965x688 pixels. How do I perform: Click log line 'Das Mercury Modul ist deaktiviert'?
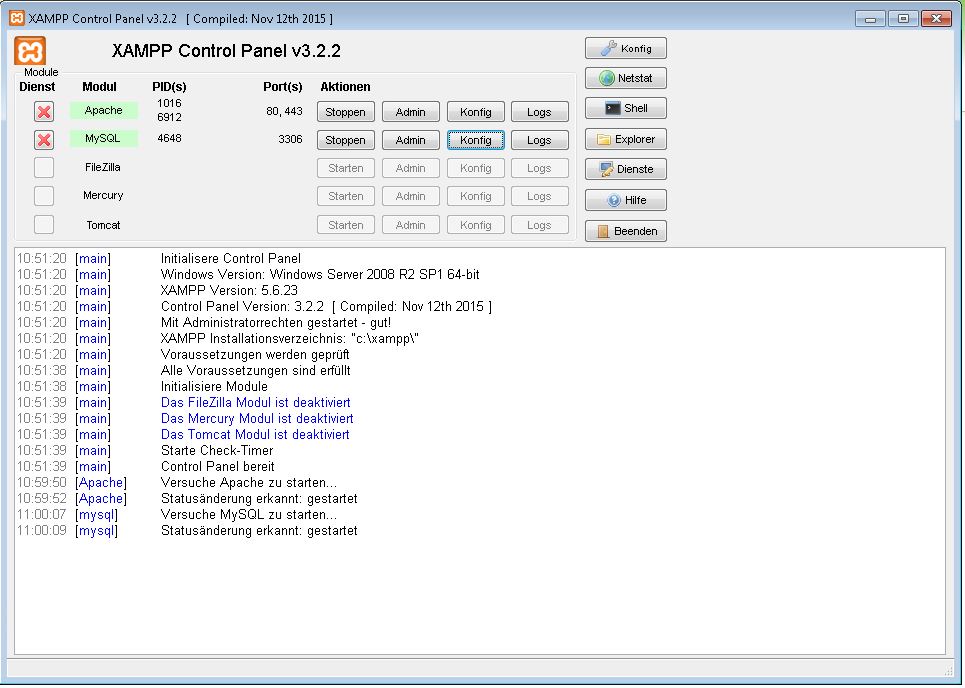(257, 418)
